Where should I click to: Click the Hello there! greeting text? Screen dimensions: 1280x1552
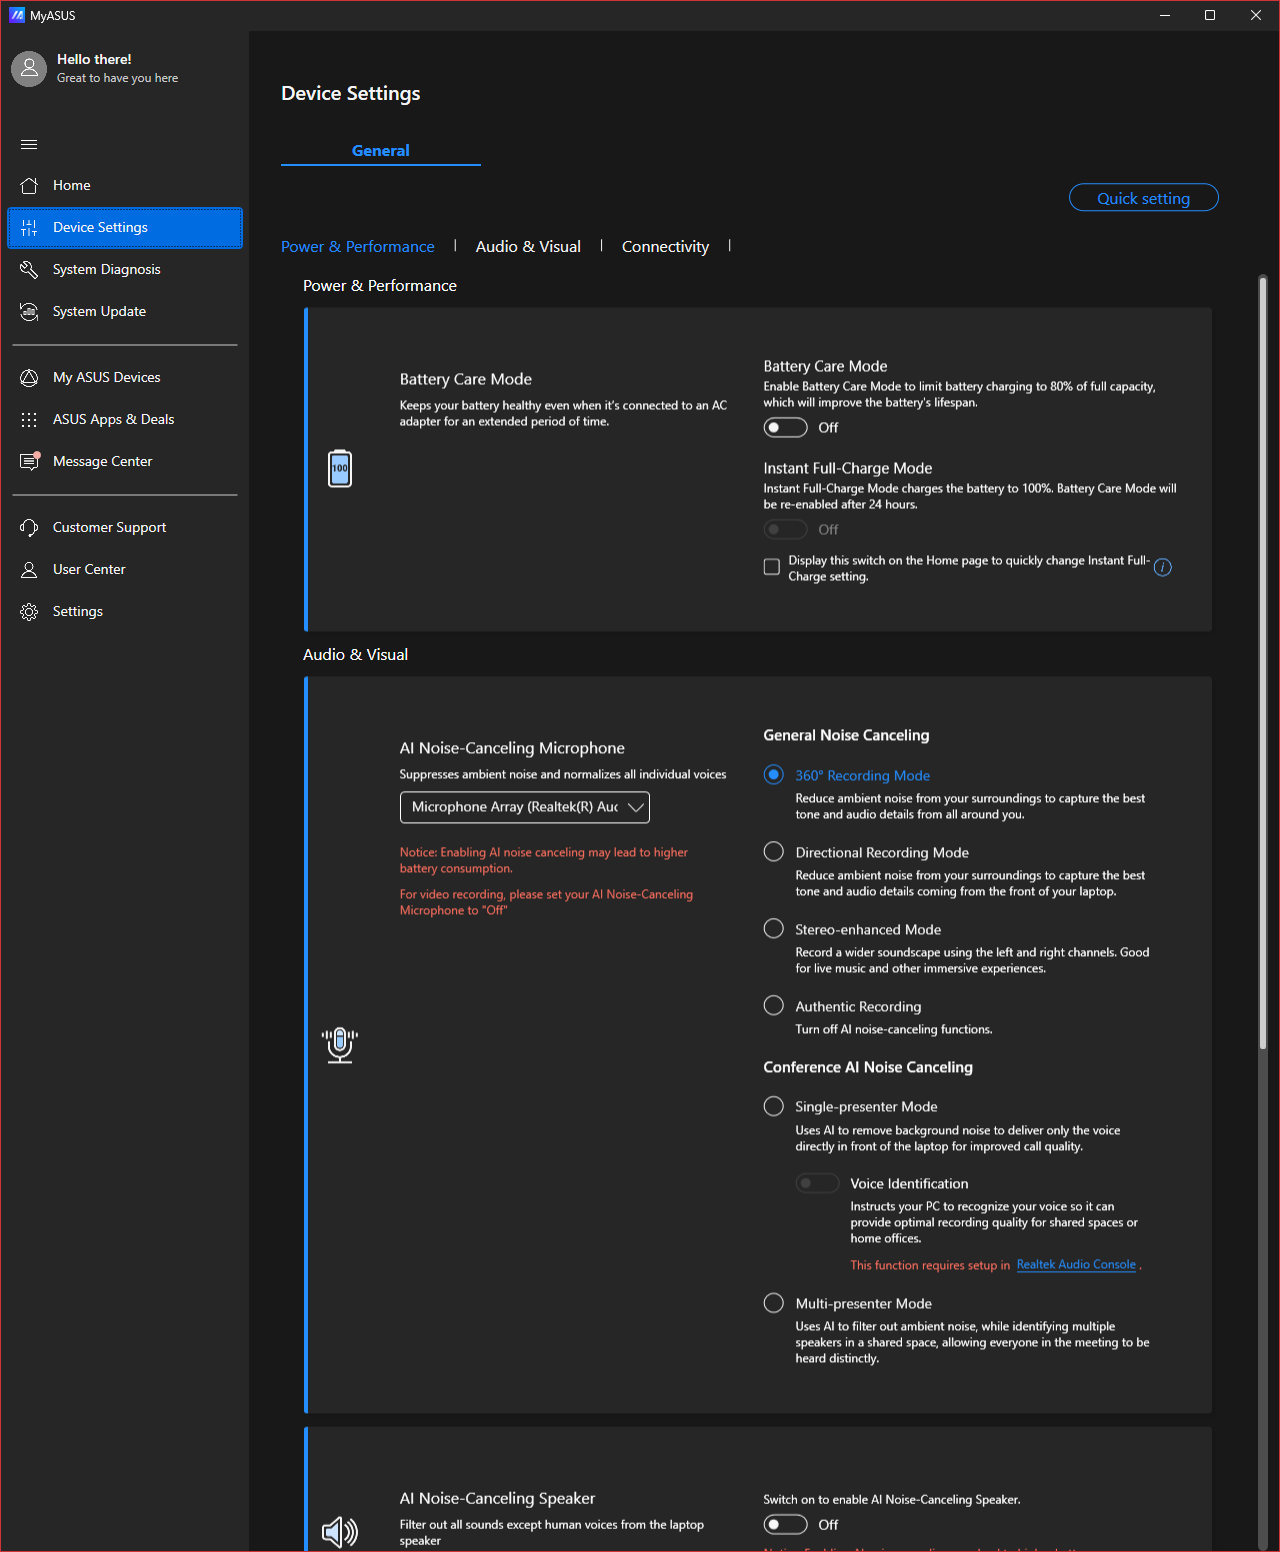tap(94, 59)
